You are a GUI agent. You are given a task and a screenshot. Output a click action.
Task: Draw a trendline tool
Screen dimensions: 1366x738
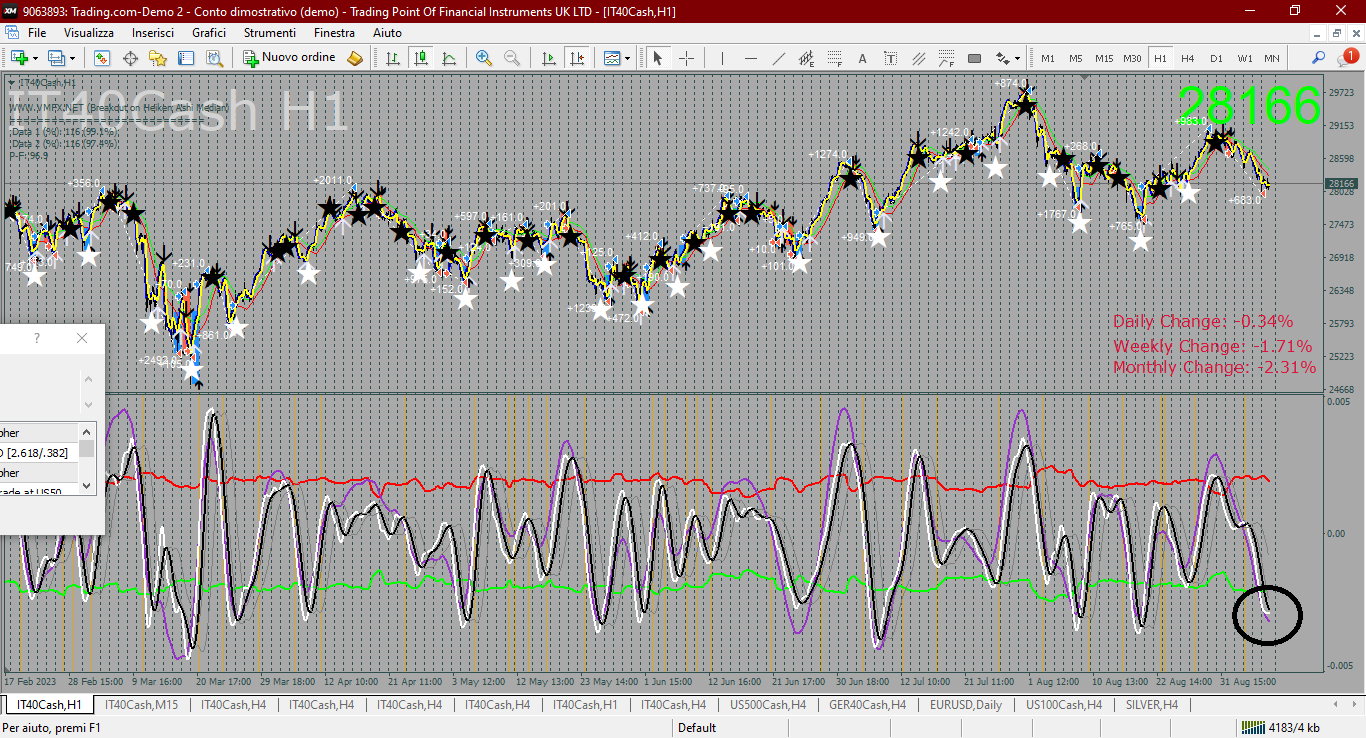778,58
